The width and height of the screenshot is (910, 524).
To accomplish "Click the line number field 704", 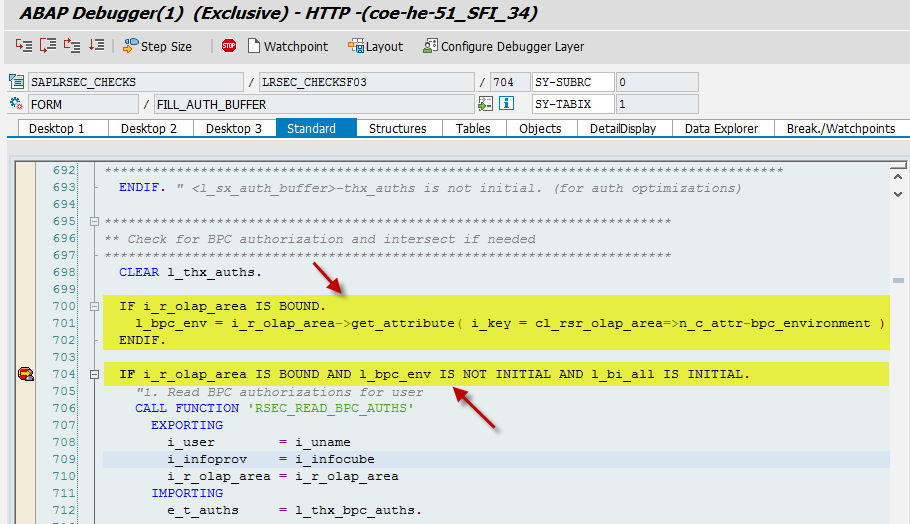I will 510,82.
